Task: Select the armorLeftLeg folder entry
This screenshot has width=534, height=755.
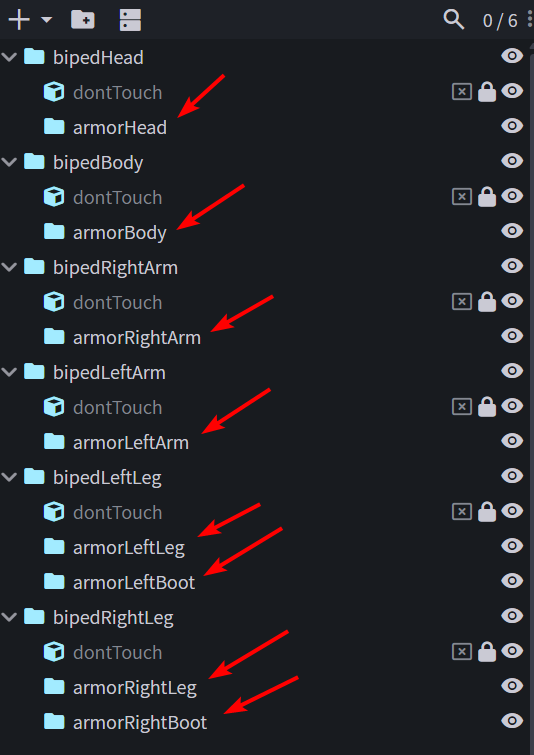Action: [129, 547]
